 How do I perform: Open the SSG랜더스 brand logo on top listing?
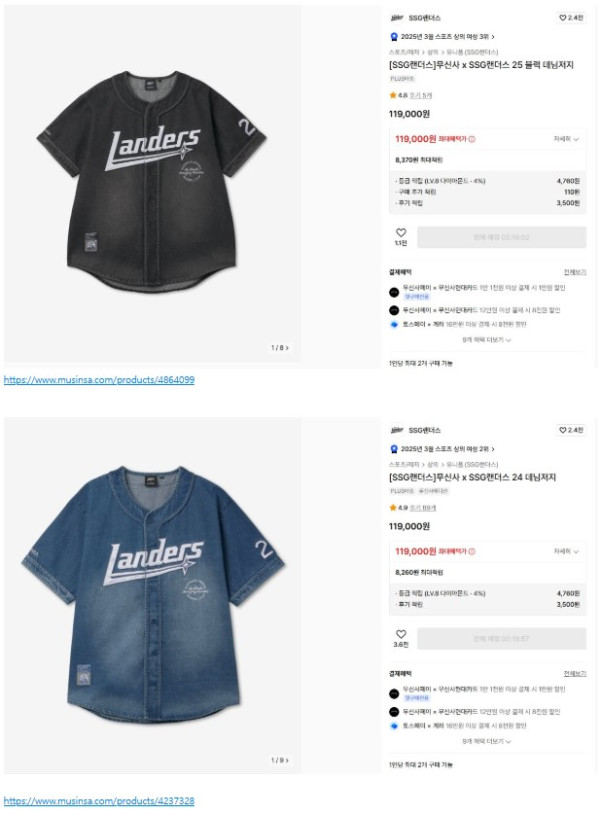coord(397,18)
